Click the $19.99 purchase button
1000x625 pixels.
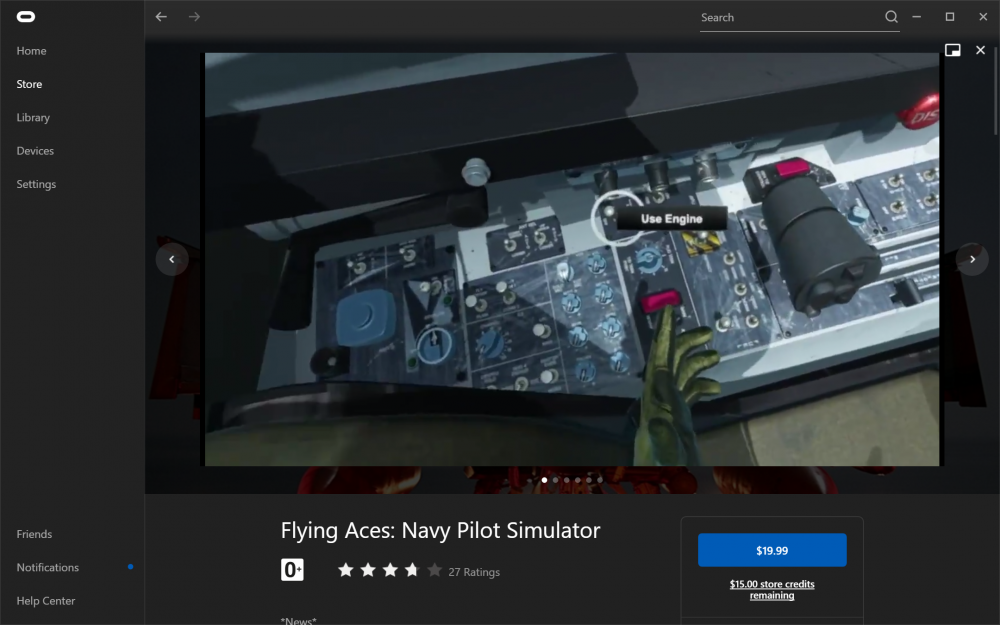pyautogui.click(x=771, y=550)
